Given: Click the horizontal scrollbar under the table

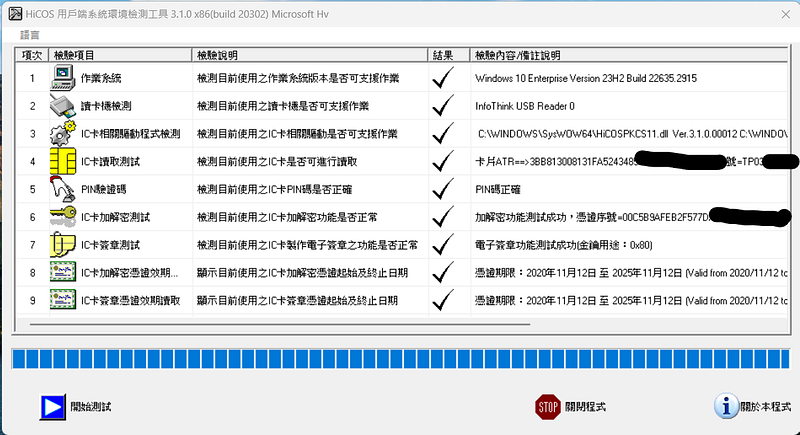Looking at the screenshot, I should tap(280, 324).
